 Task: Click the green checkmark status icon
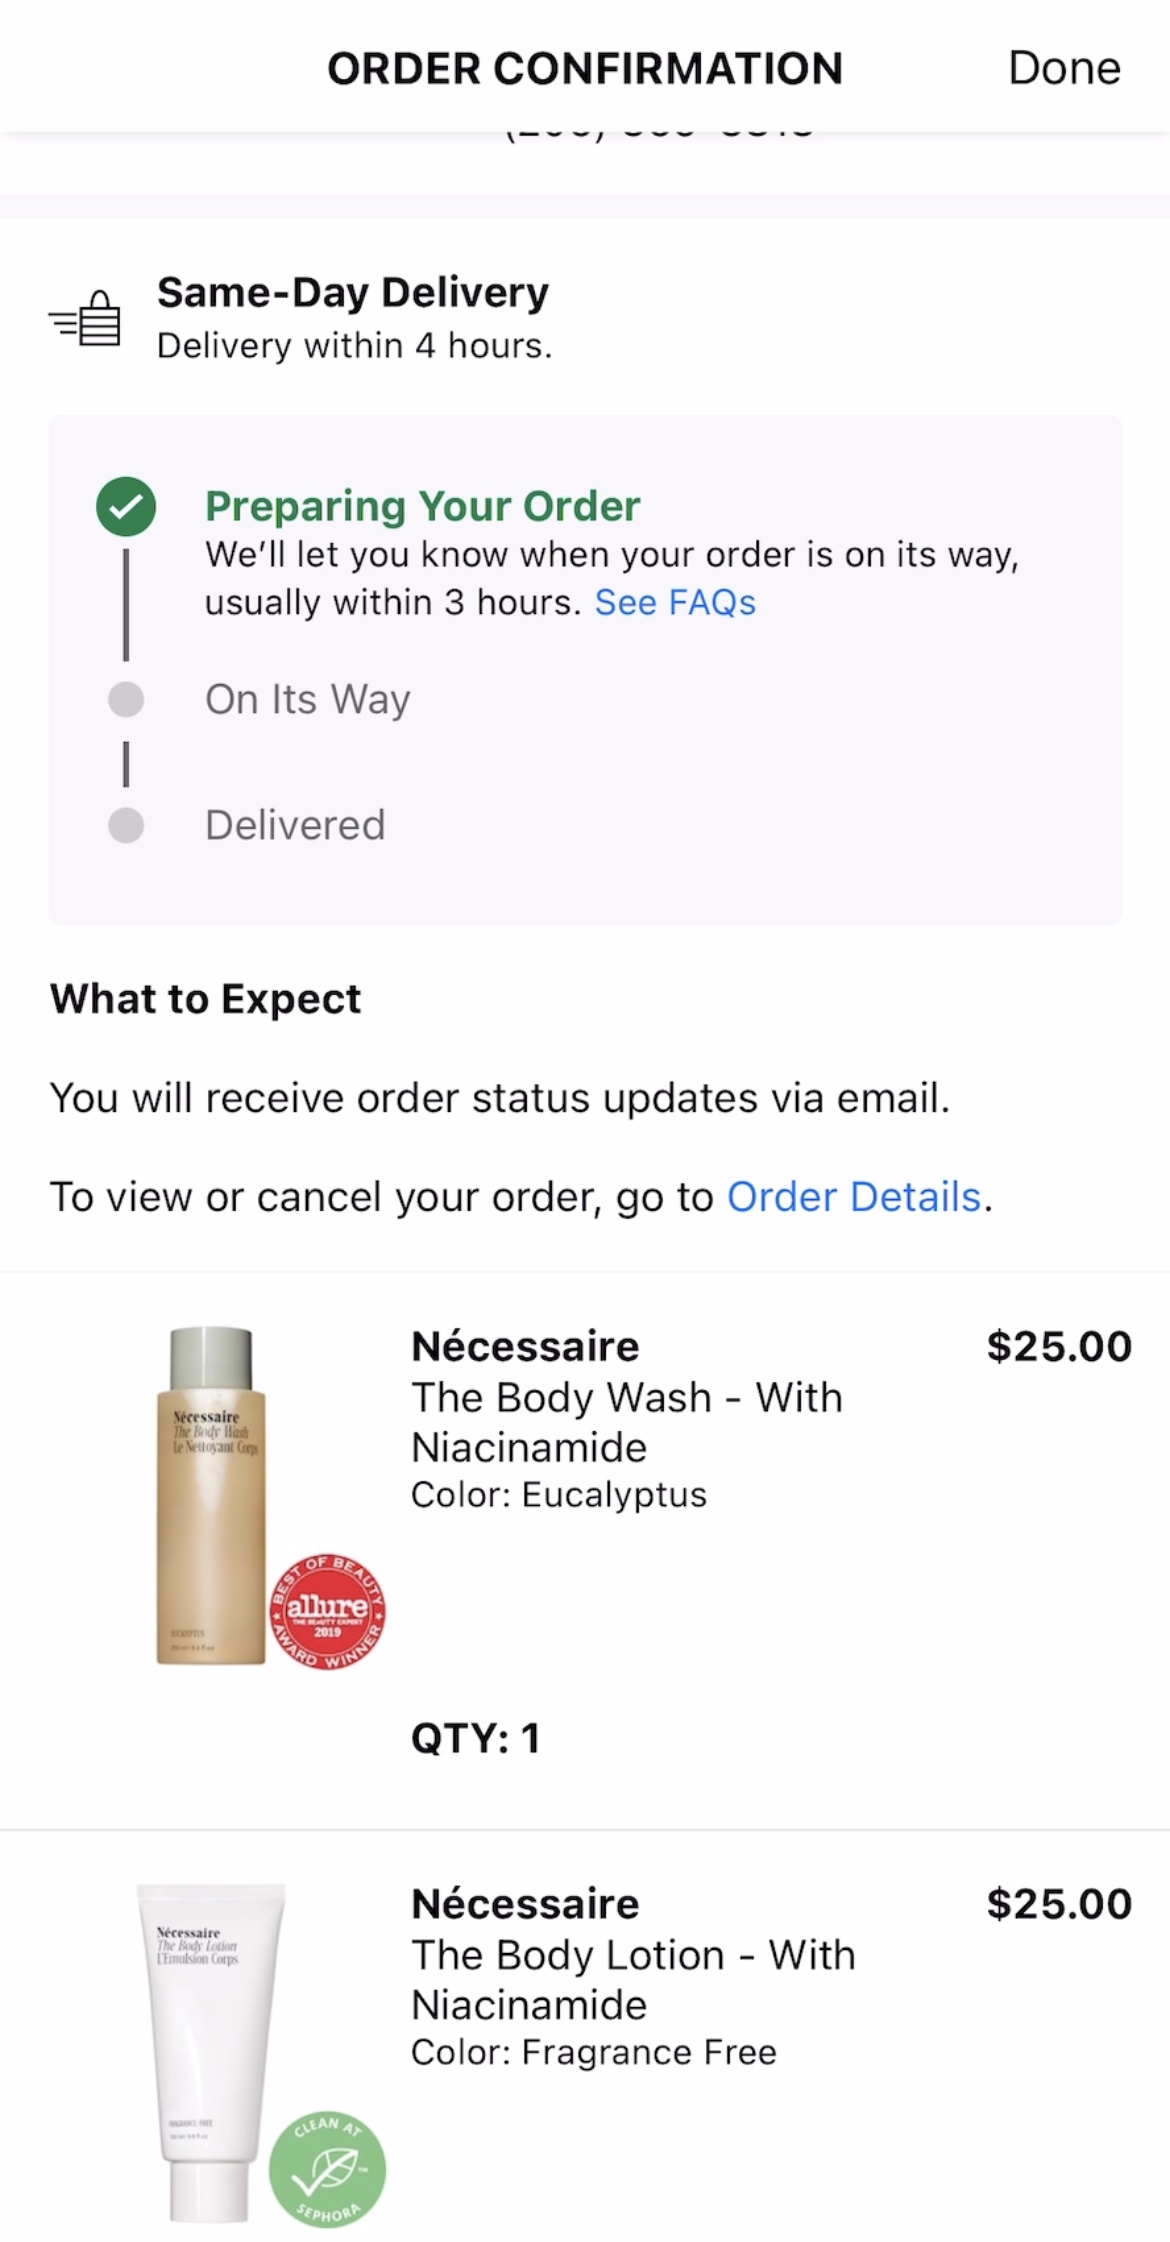(x=126, y=507)
